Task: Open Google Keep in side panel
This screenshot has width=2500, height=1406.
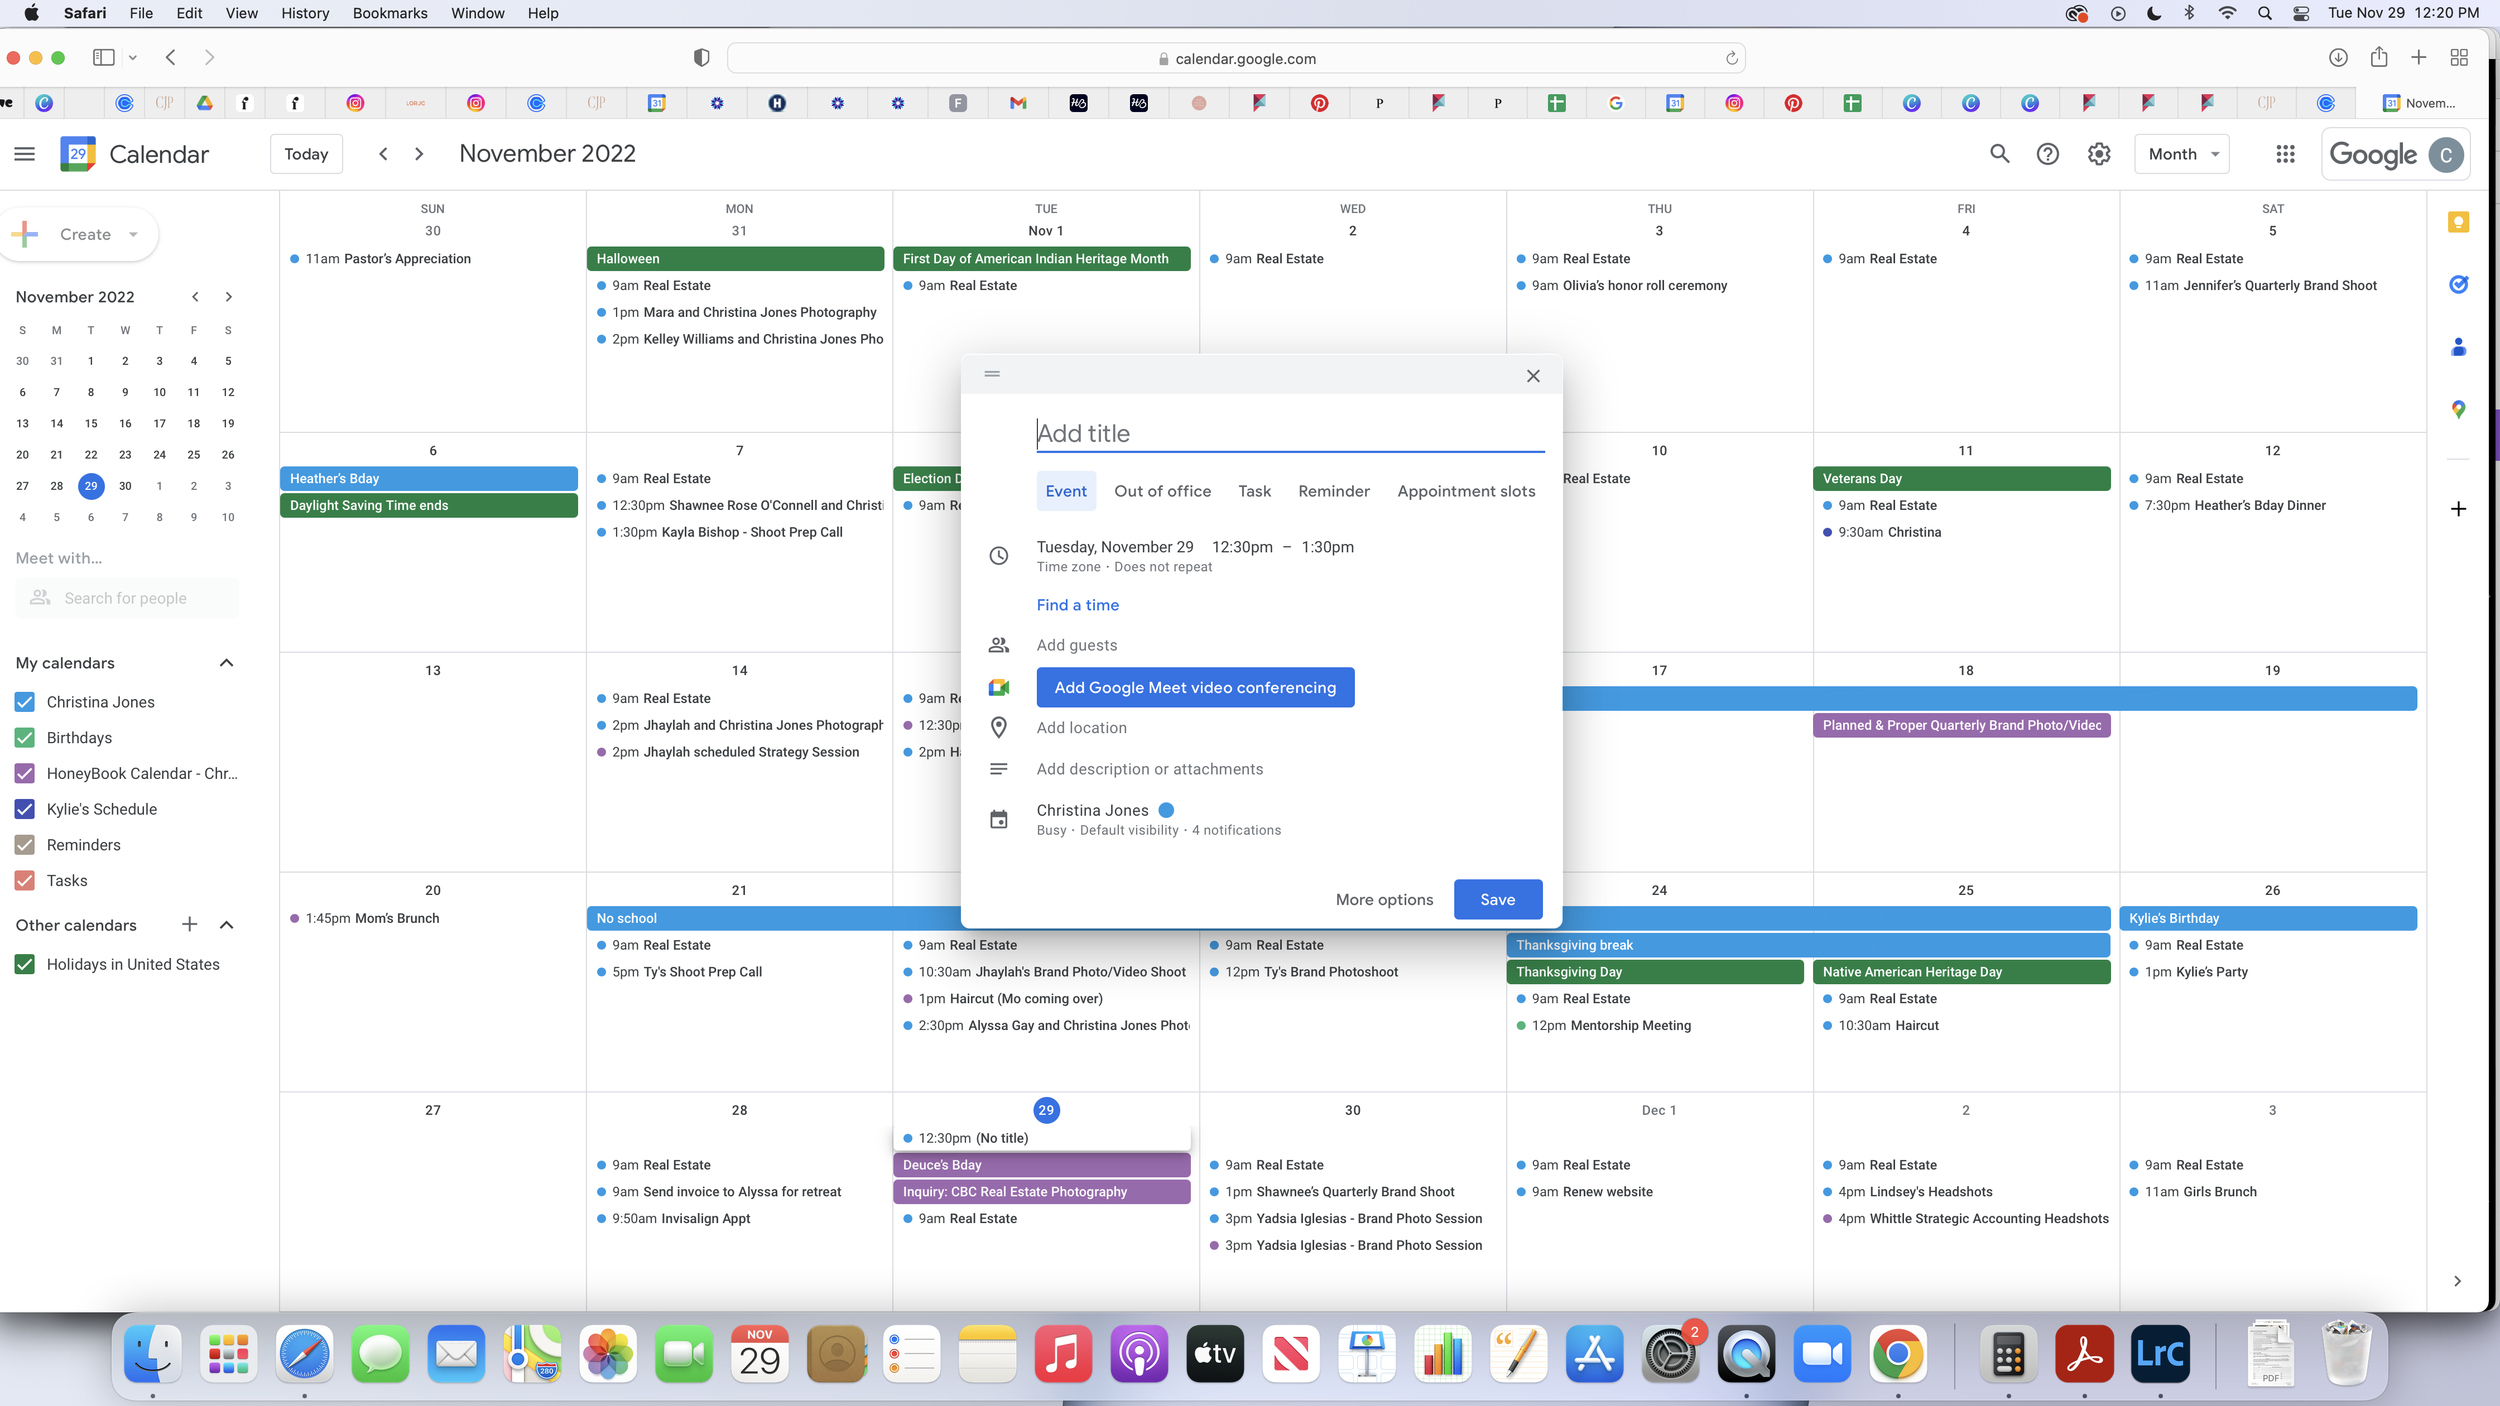Action: [2458, 222]
